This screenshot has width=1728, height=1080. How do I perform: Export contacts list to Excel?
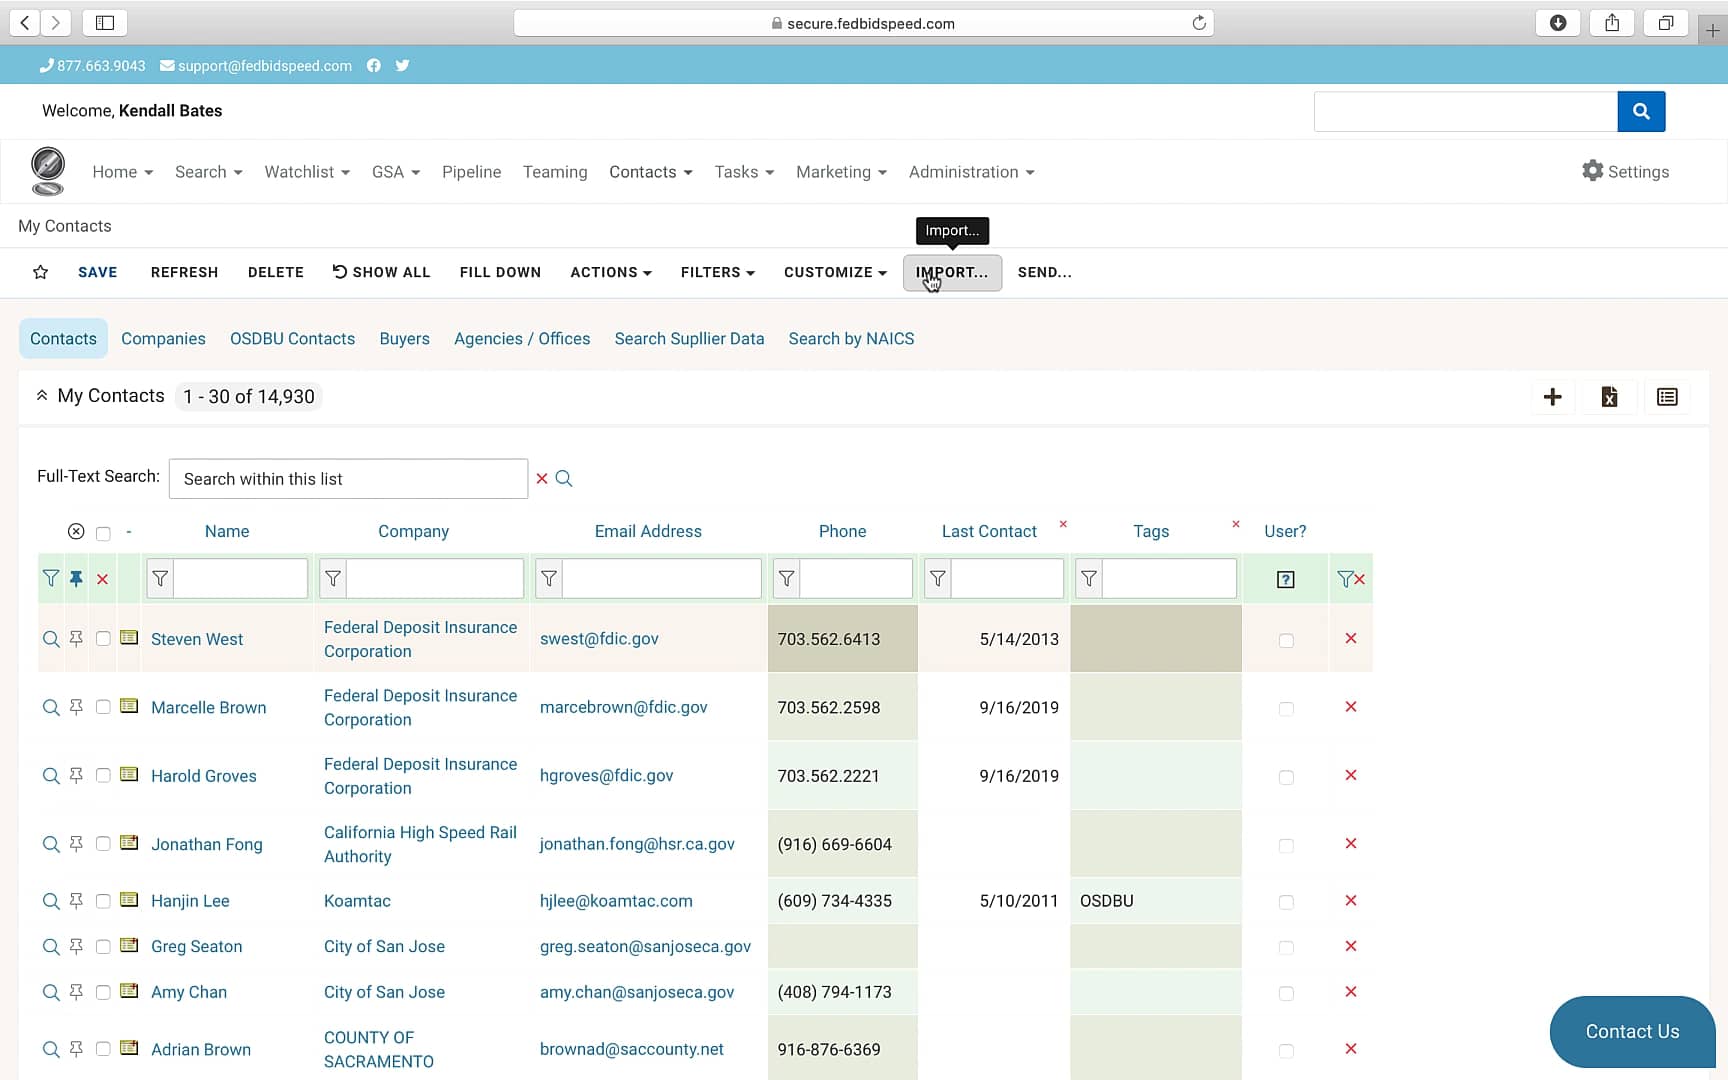(1609, 397)
